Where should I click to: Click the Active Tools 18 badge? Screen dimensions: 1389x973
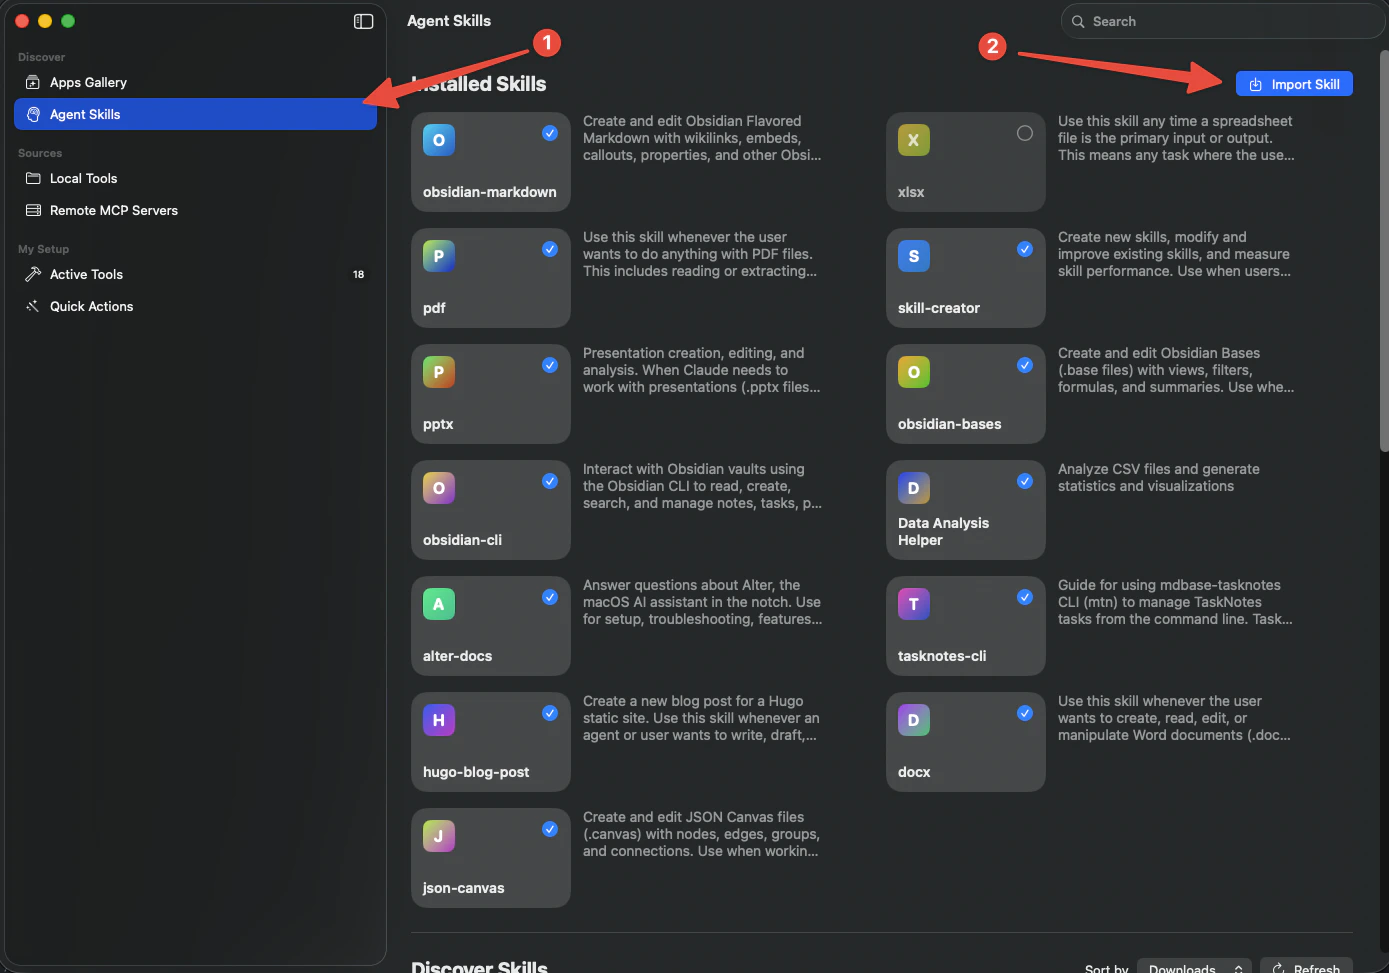point(358,274)
